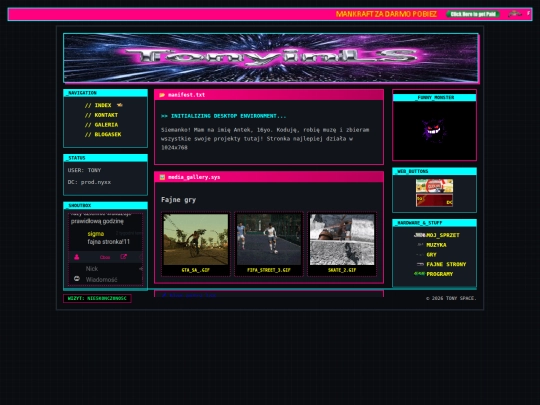Viewport: 540px width, 405px height.
Task: Focus the Wiadomość message field
Action: click(112, 279)
